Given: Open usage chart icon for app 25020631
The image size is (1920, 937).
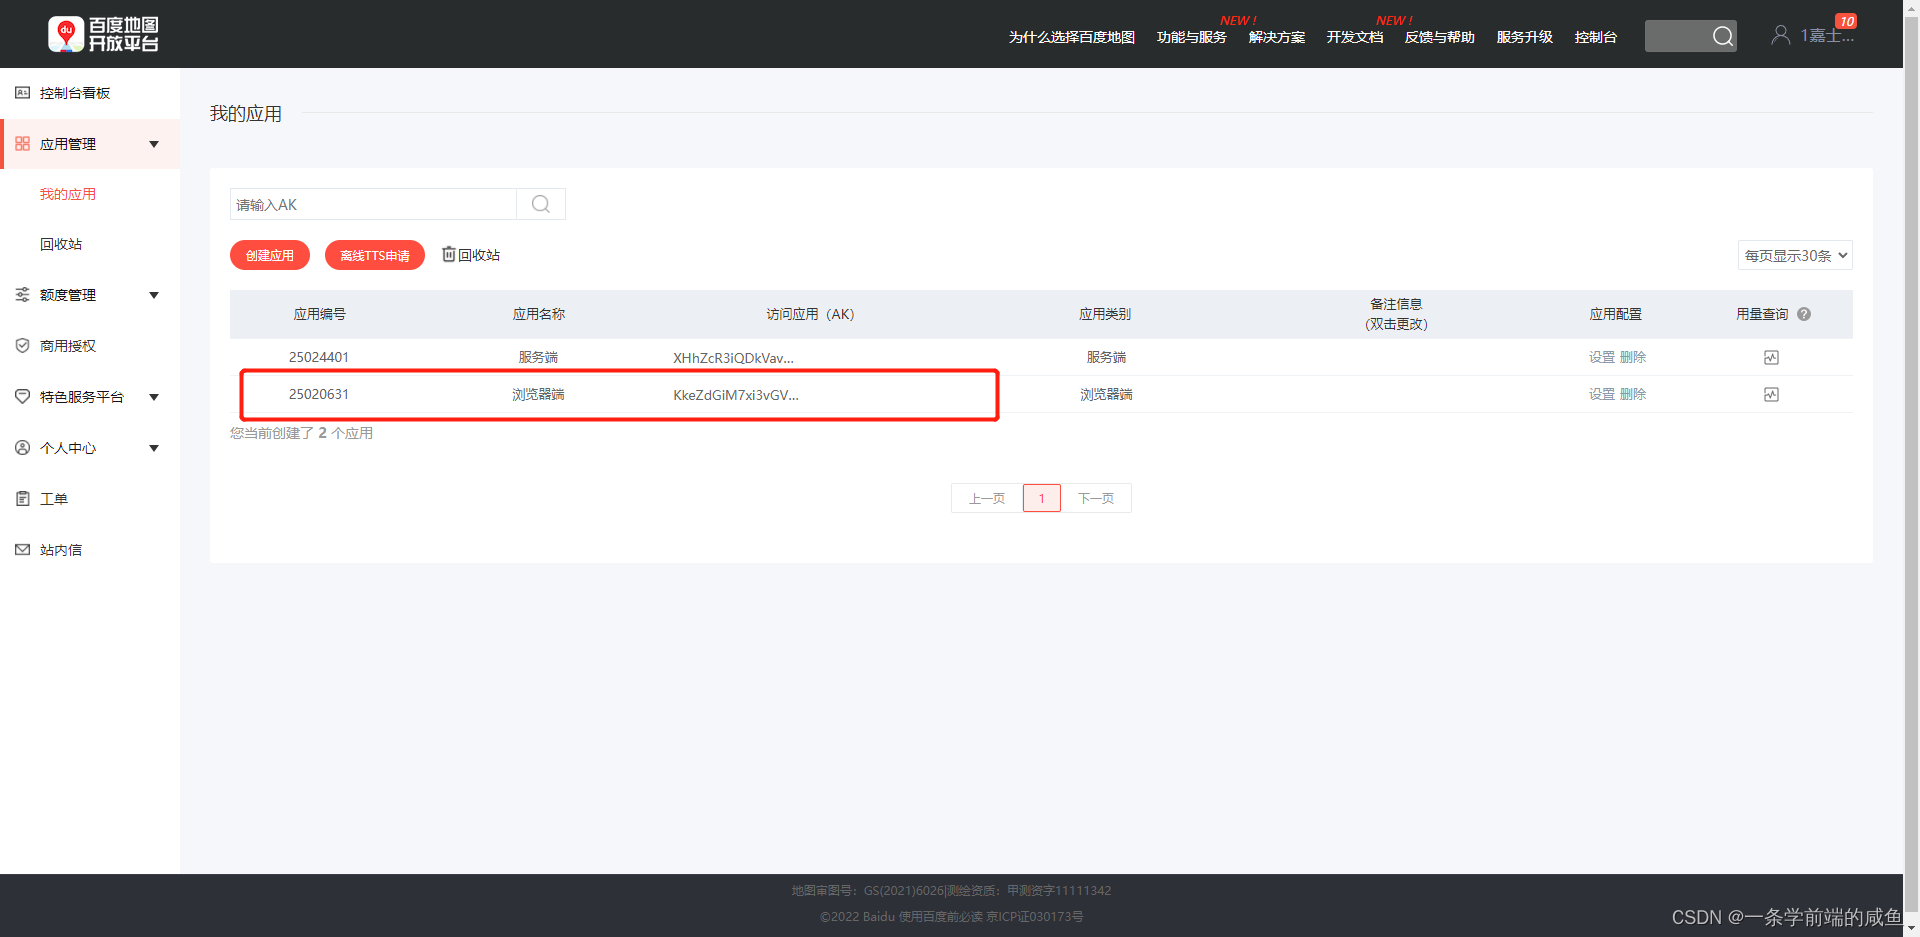Looking at the screenshot, I should 1771,394.
